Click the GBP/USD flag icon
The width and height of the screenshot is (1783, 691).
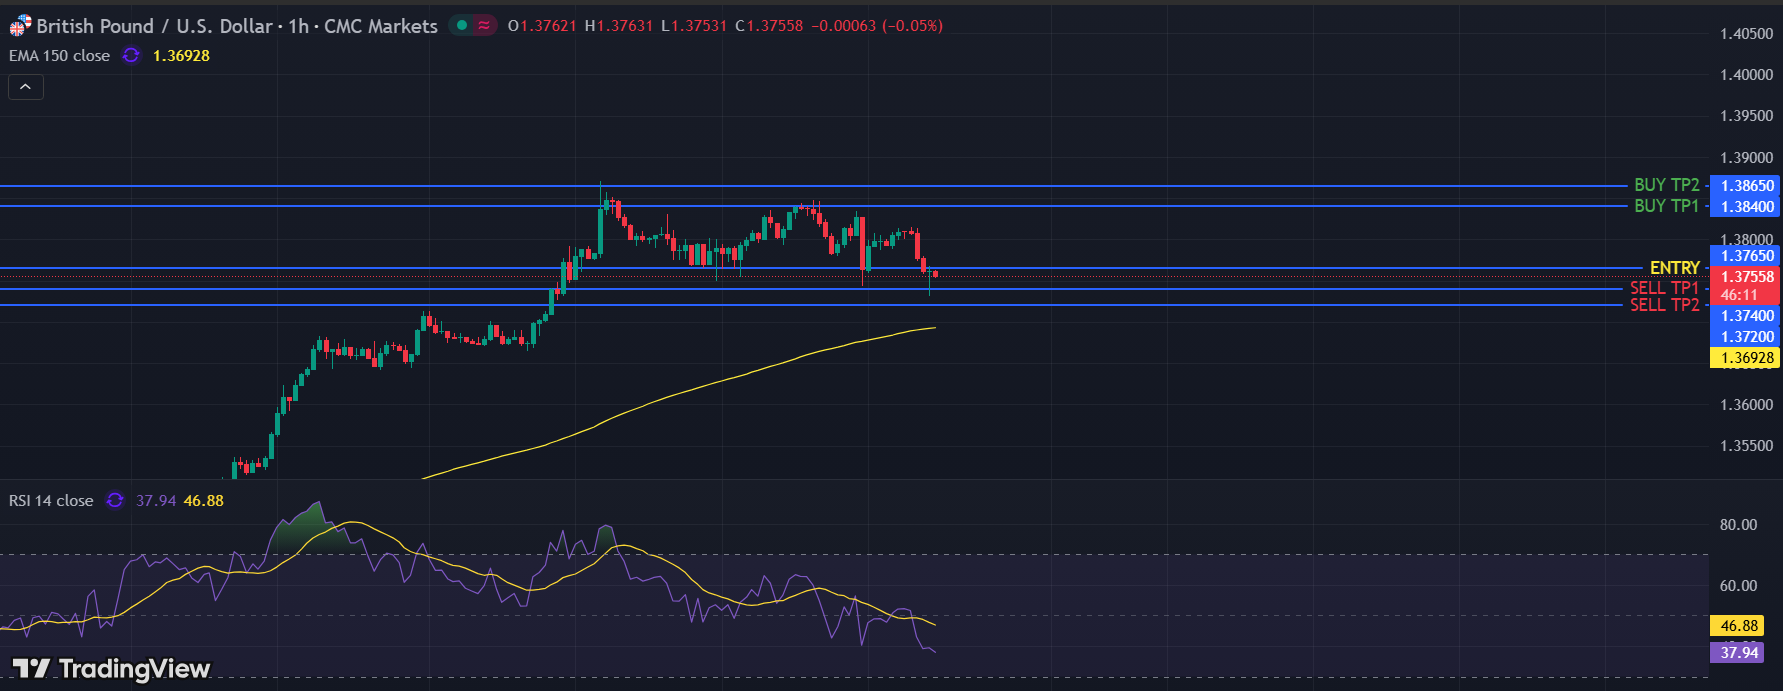(x=20, y=25)
